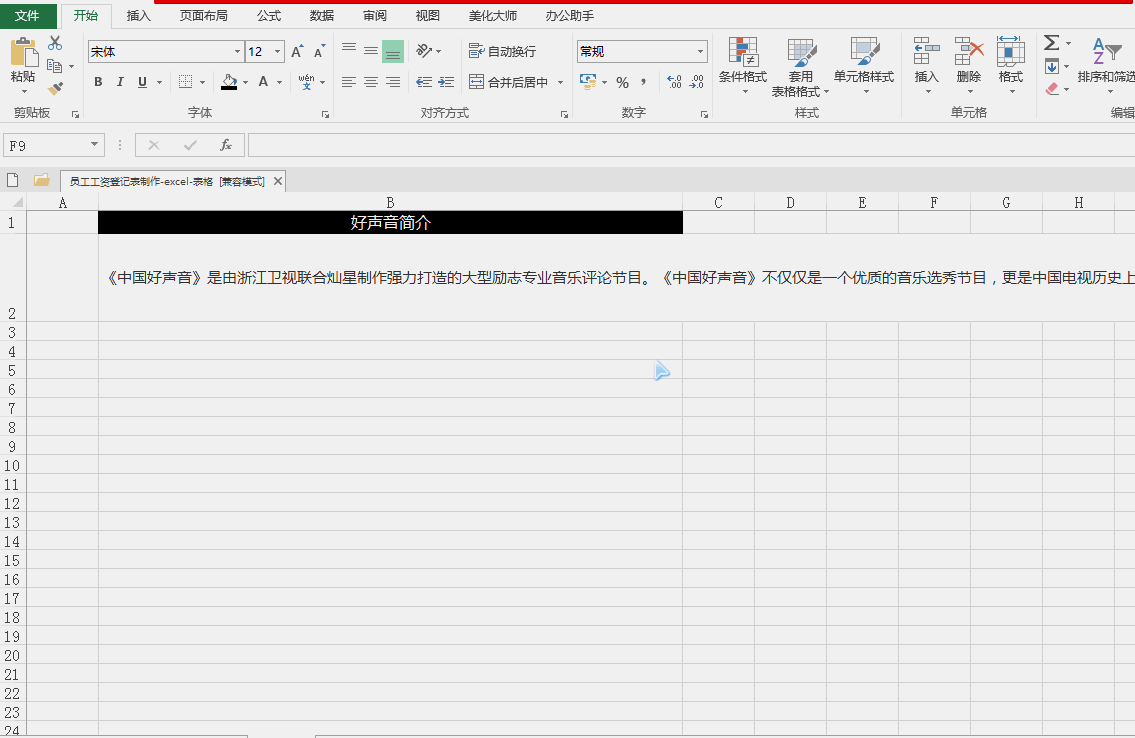
Task: Switch to 视图 ribbon tab
Action: 427,15
